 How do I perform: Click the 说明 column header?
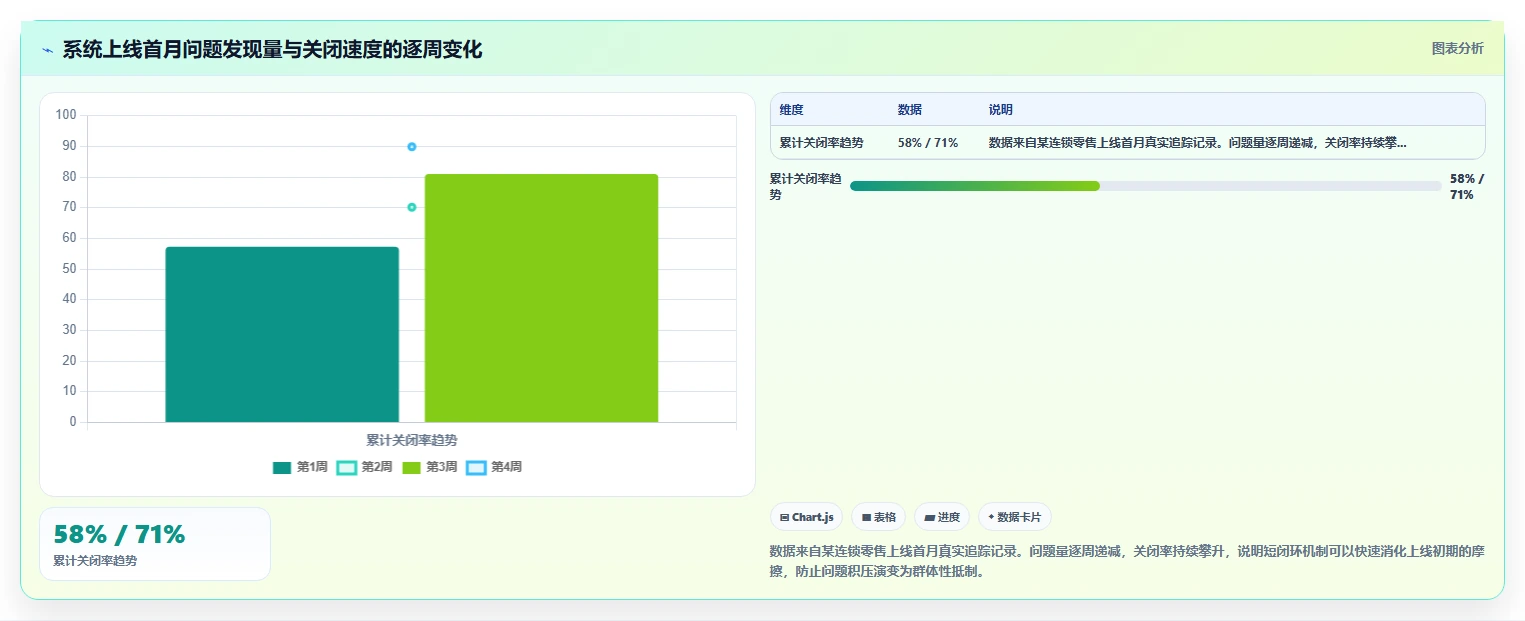(1001, 110)
